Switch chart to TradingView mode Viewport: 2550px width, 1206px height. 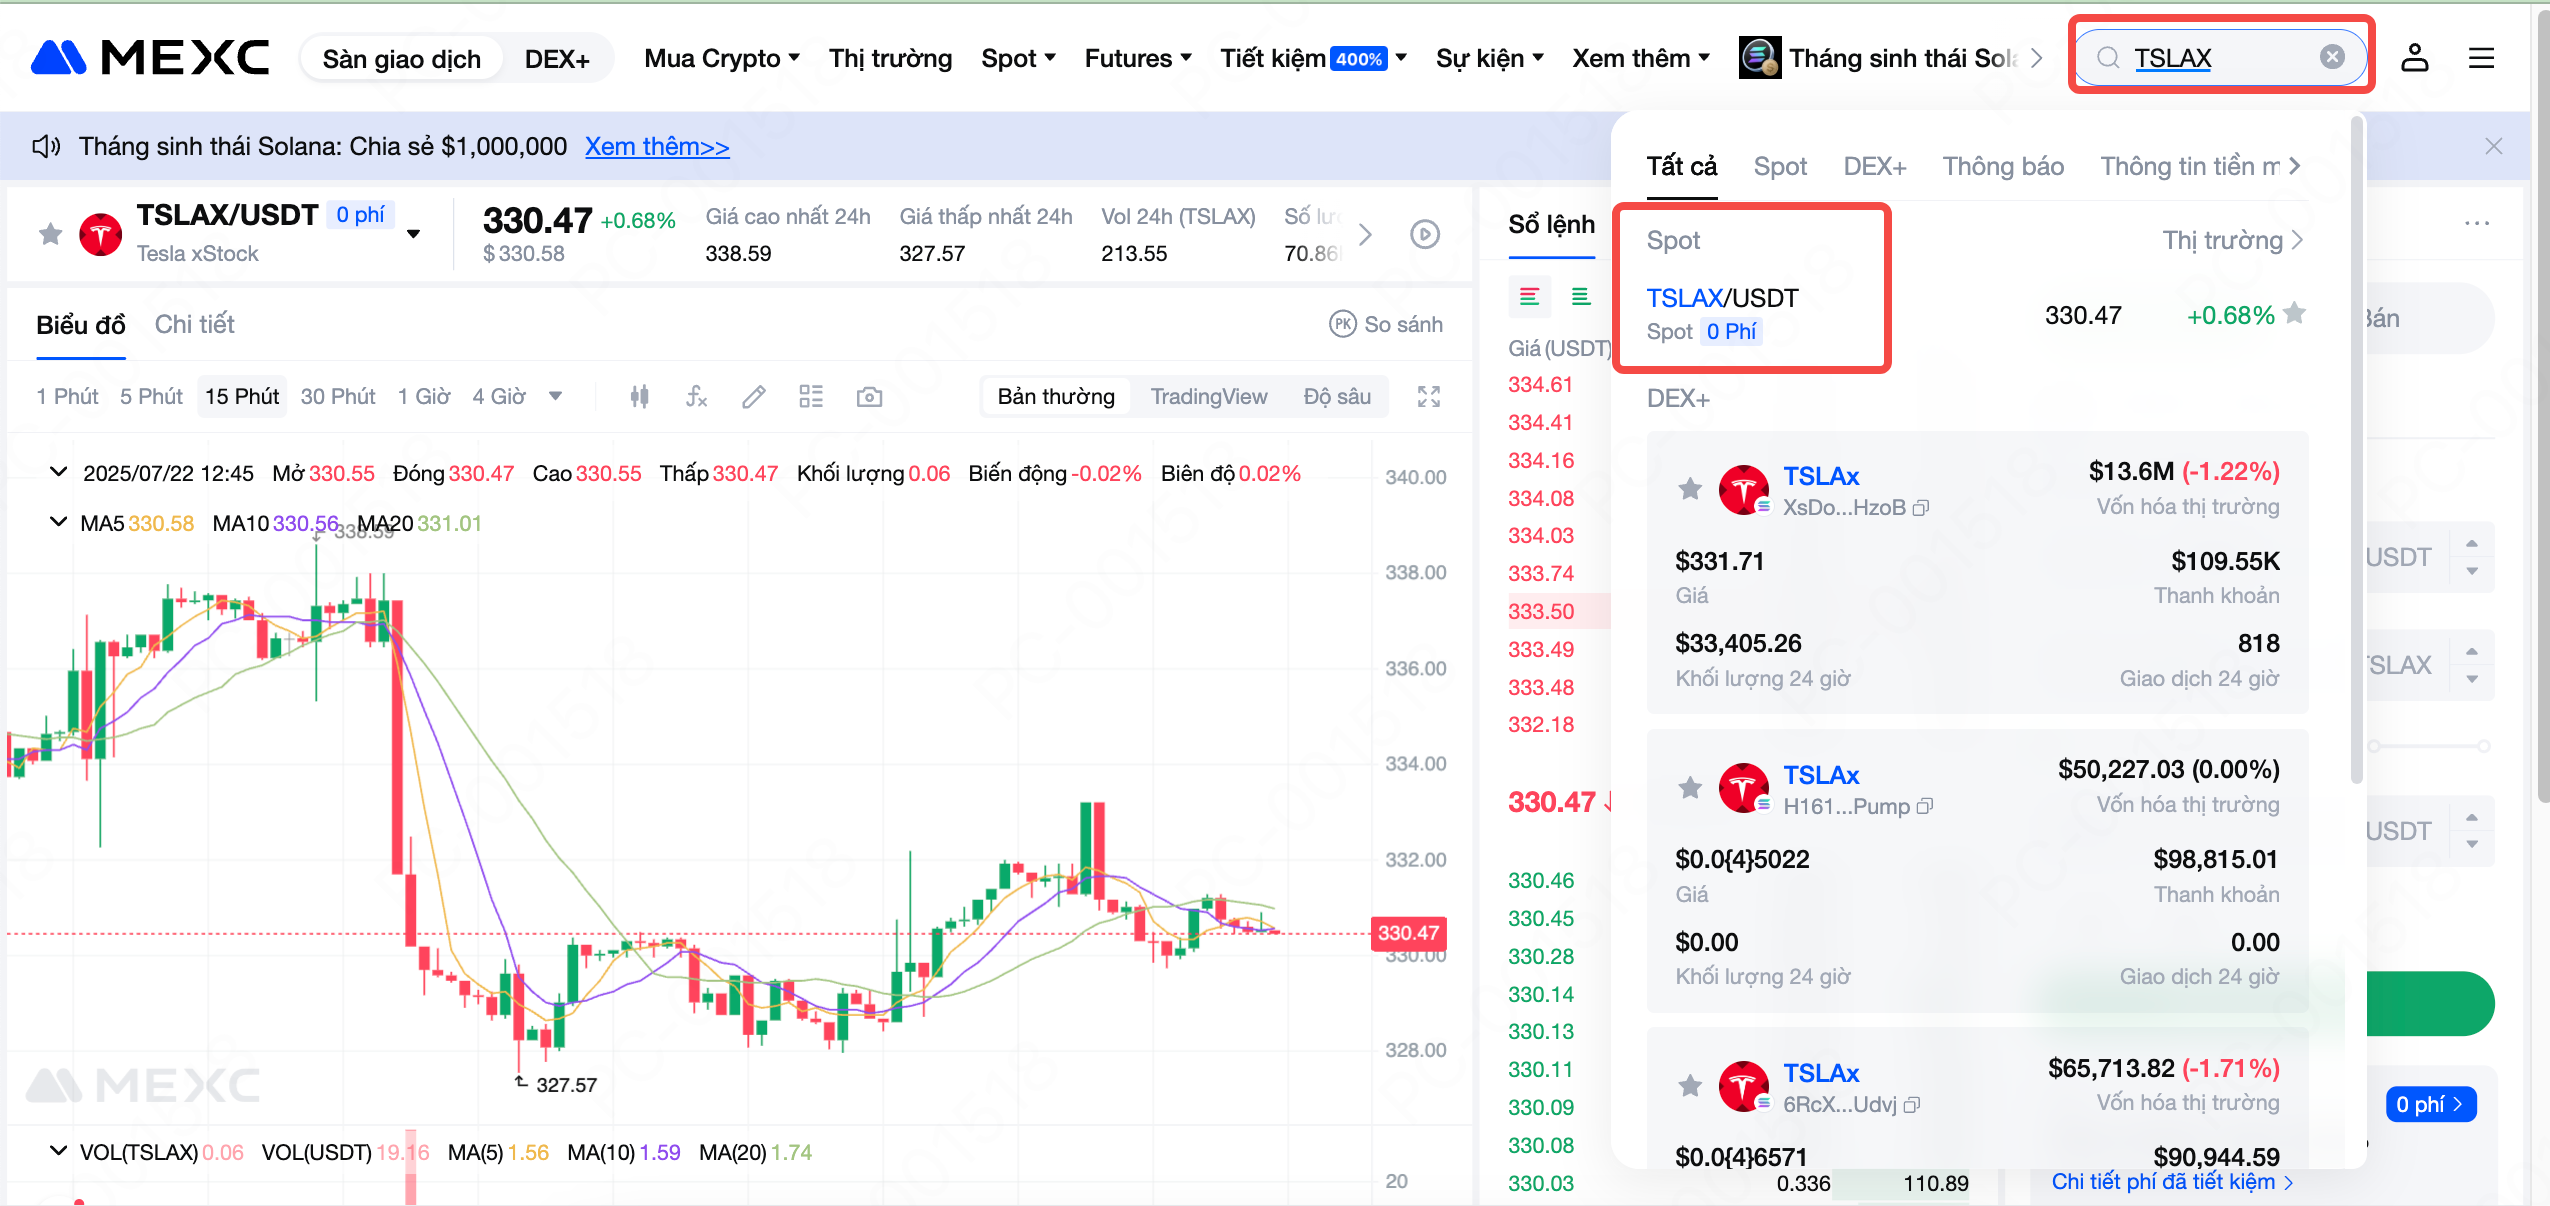(1209, 397)
